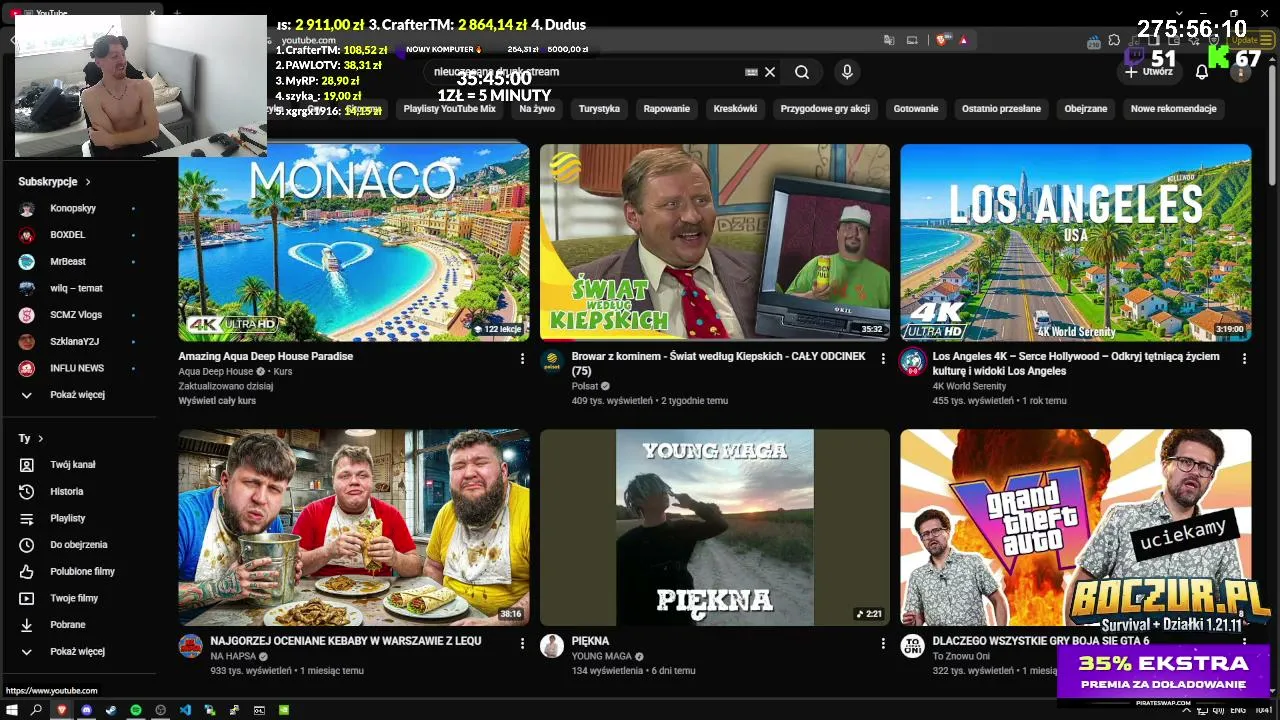Open the Historia sidebar item

click(67, 491)
